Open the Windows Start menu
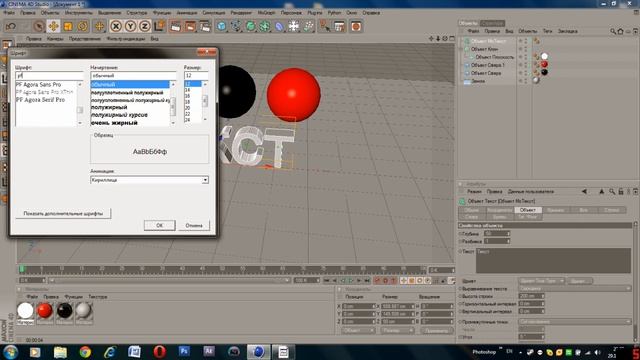The height and width of the screenshot is (360, 640). tap(10, 351)
